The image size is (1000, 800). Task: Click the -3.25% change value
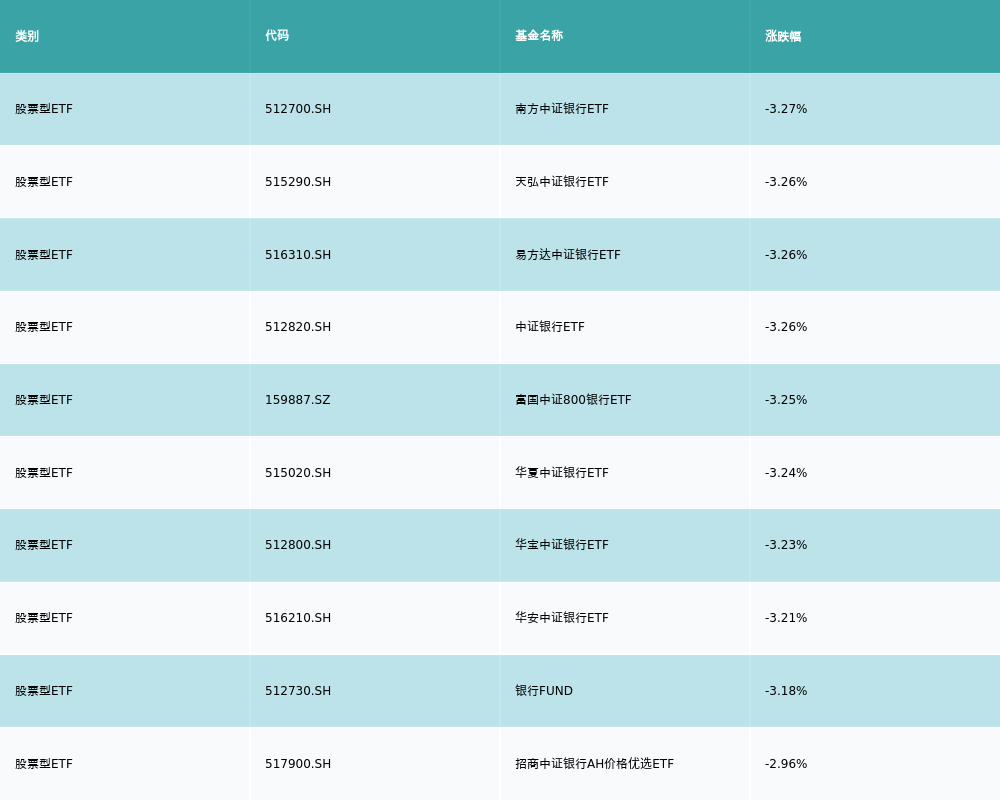click(786, 400)
